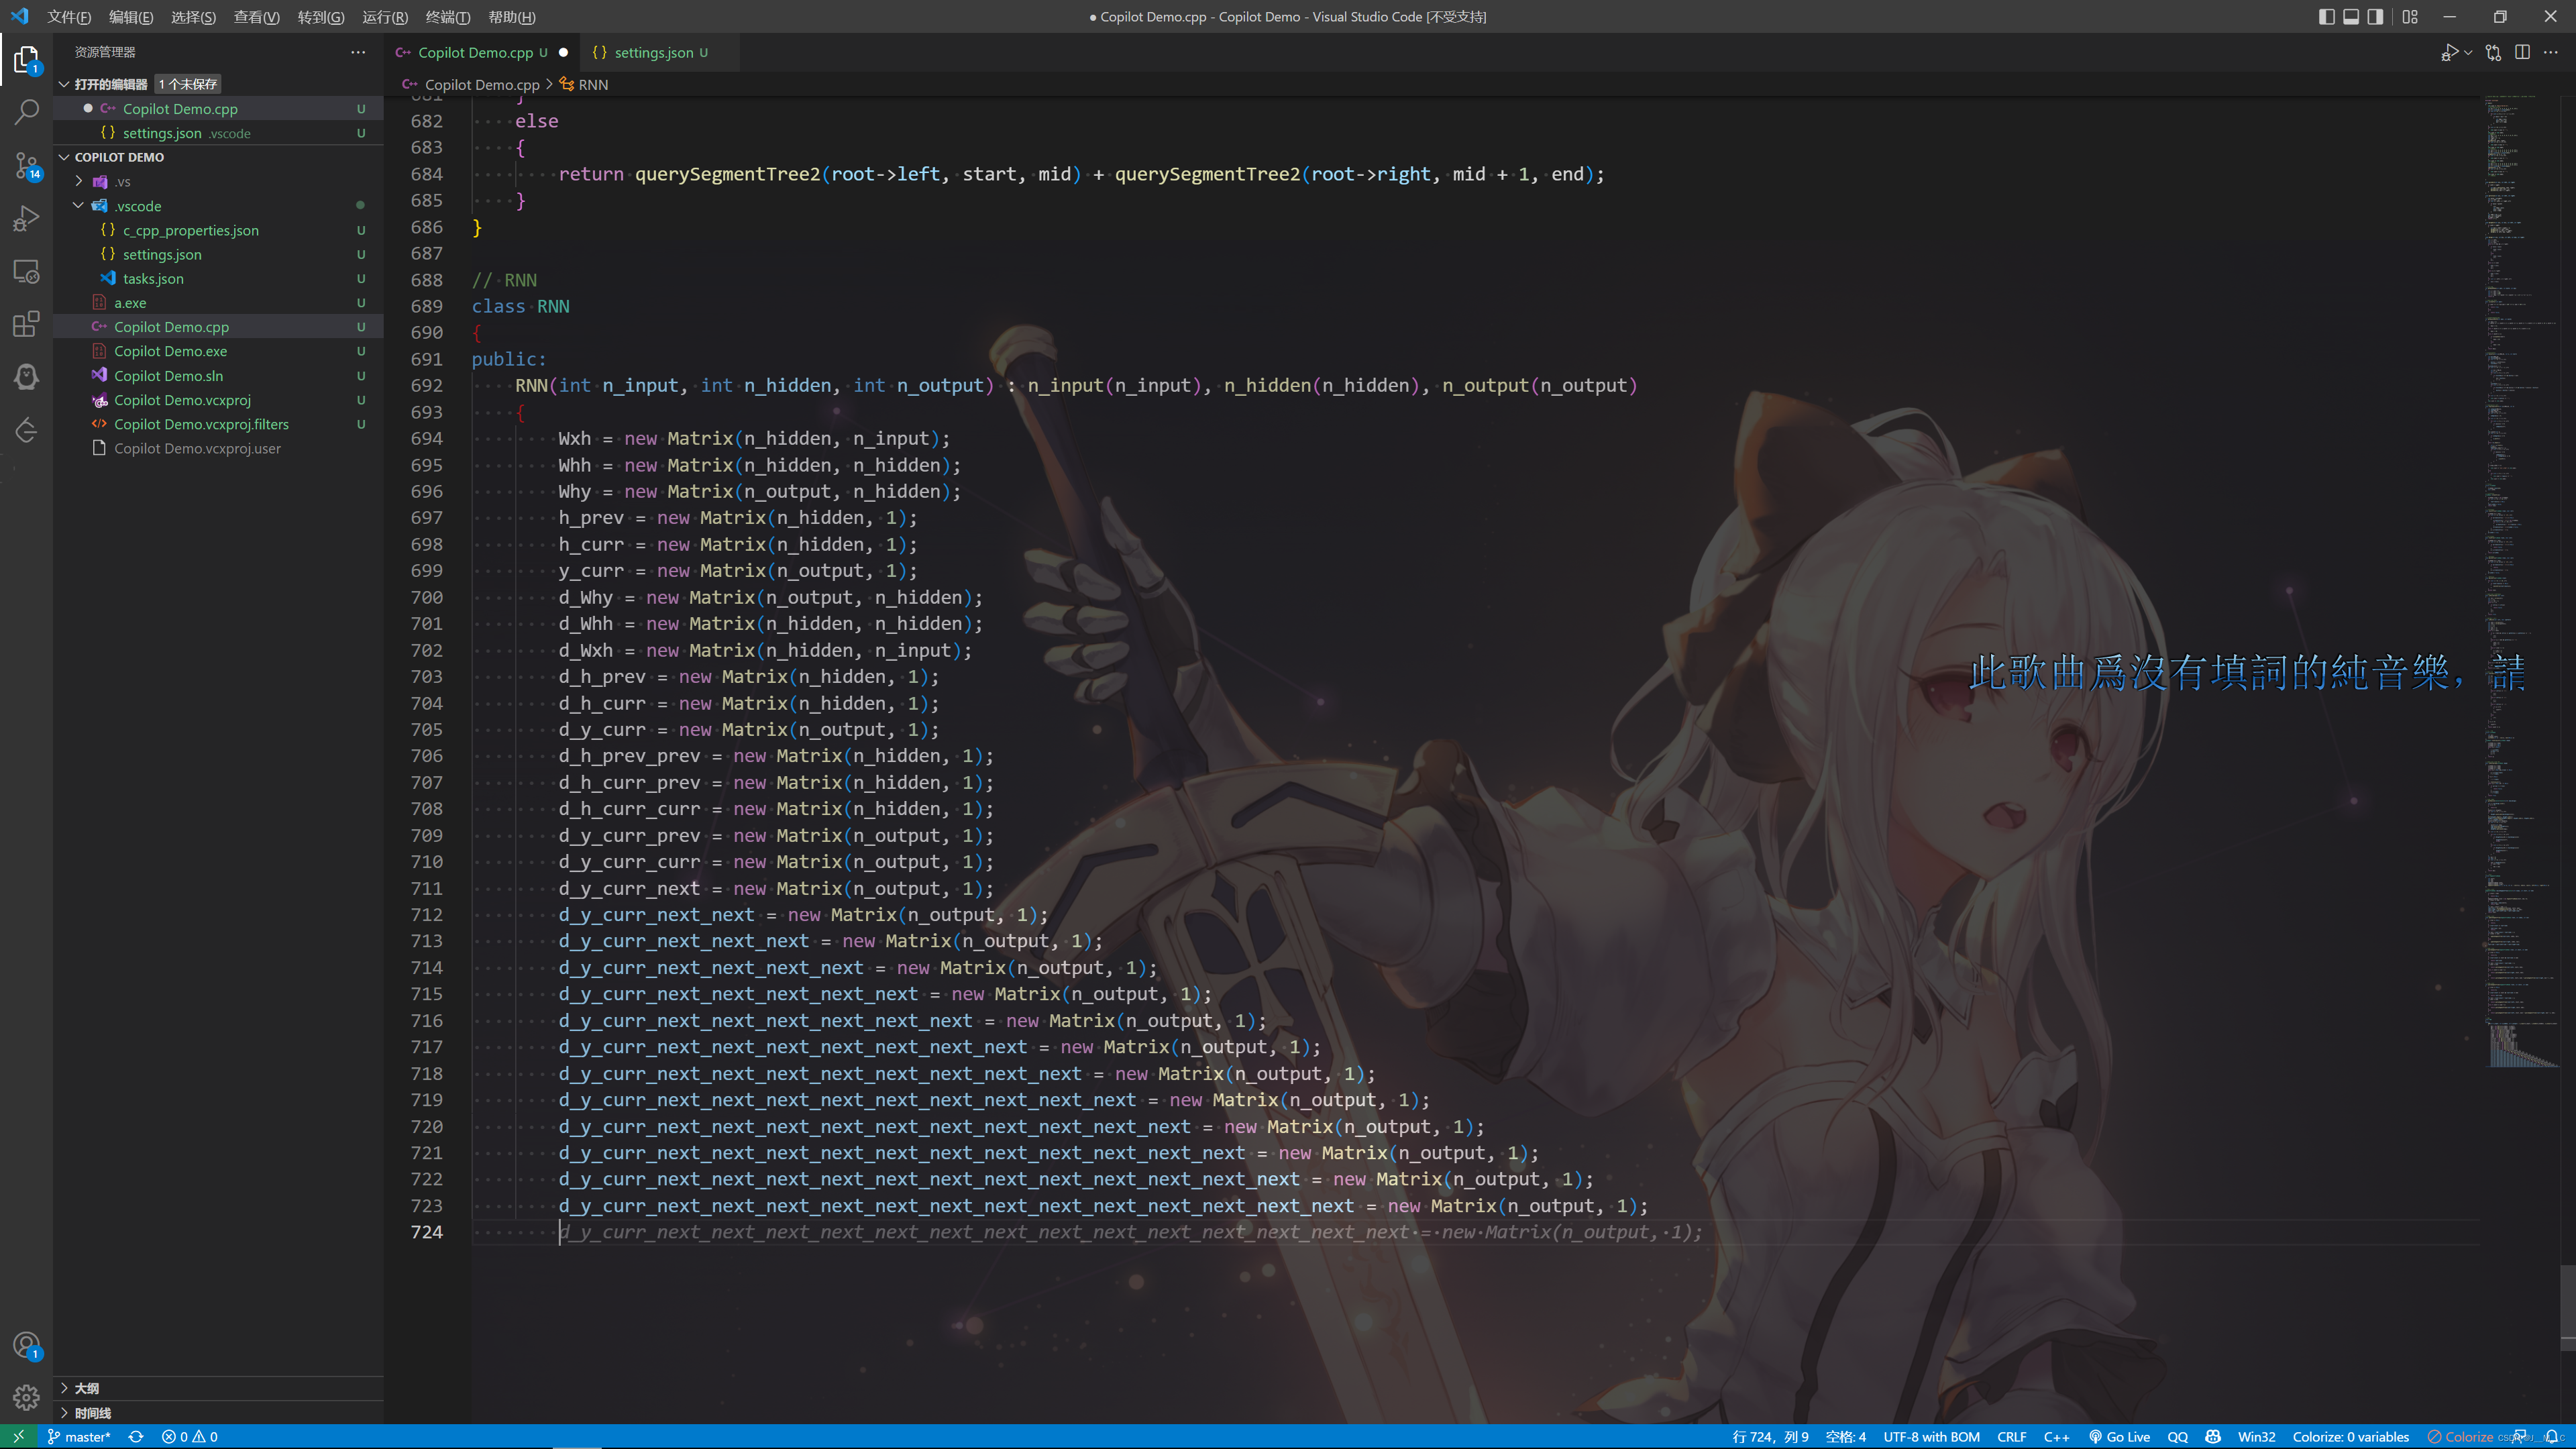Open problems indicator showing 0 errors 0 warnings
Screen dimensions: 2576x1449
point(190,1436)
